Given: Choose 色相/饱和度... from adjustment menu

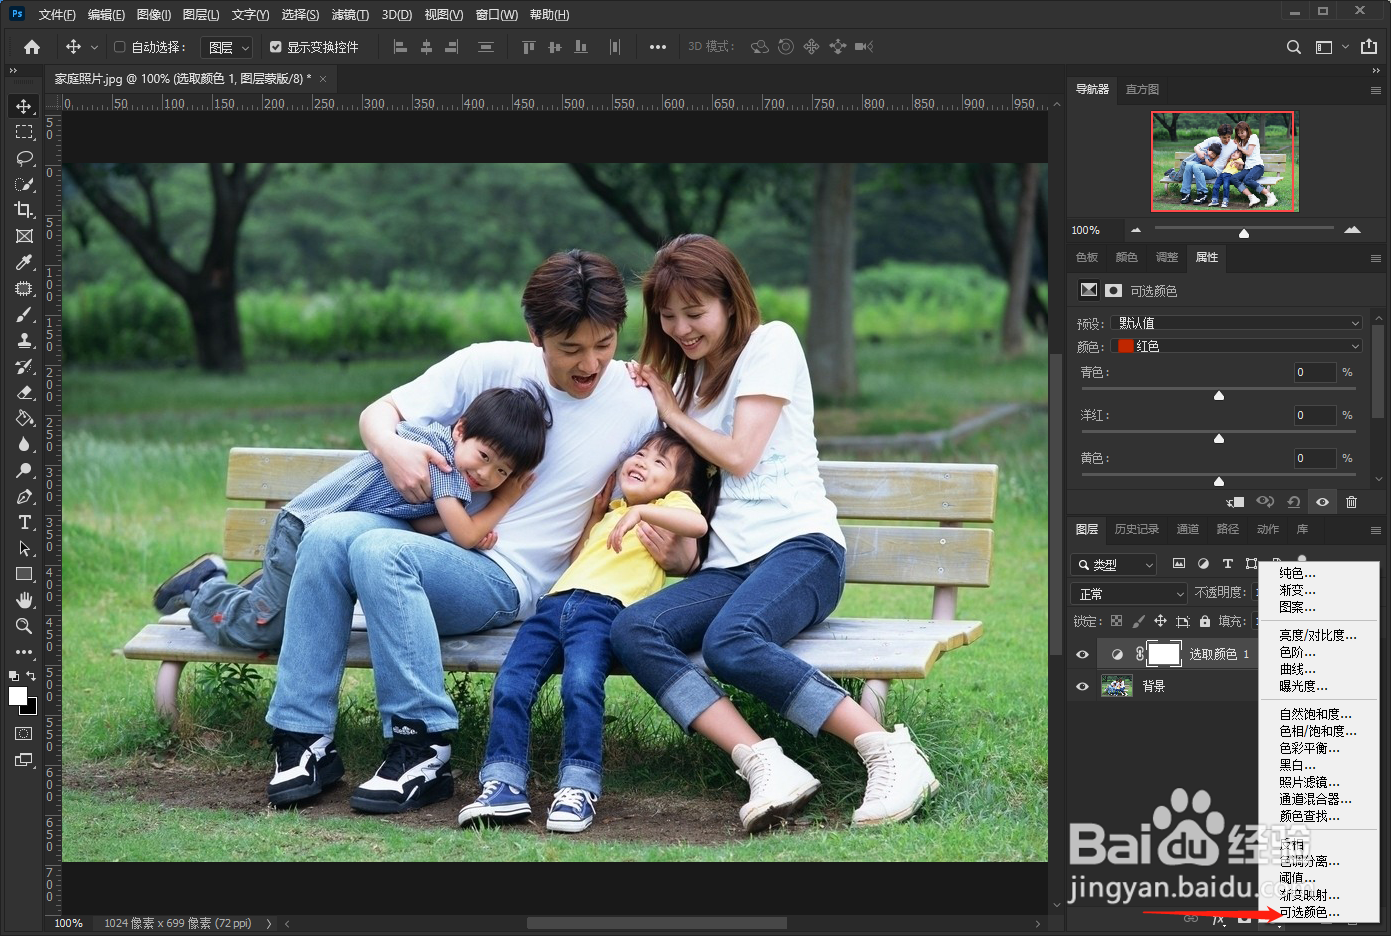Looking at the screenshot, I should 1318,732.
